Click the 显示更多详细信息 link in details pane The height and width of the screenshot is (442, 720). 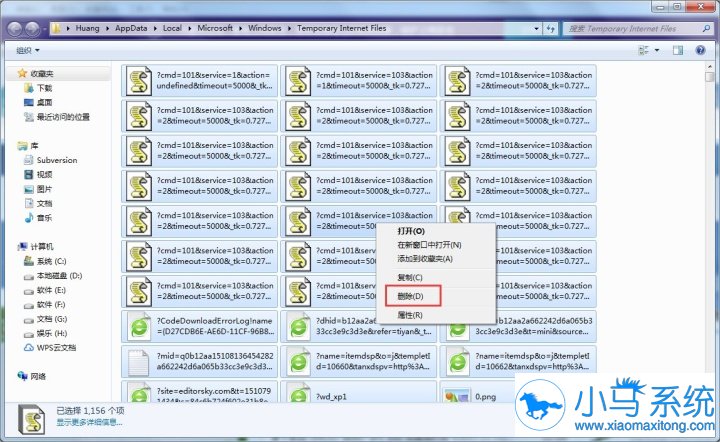(x=89, y=422)
